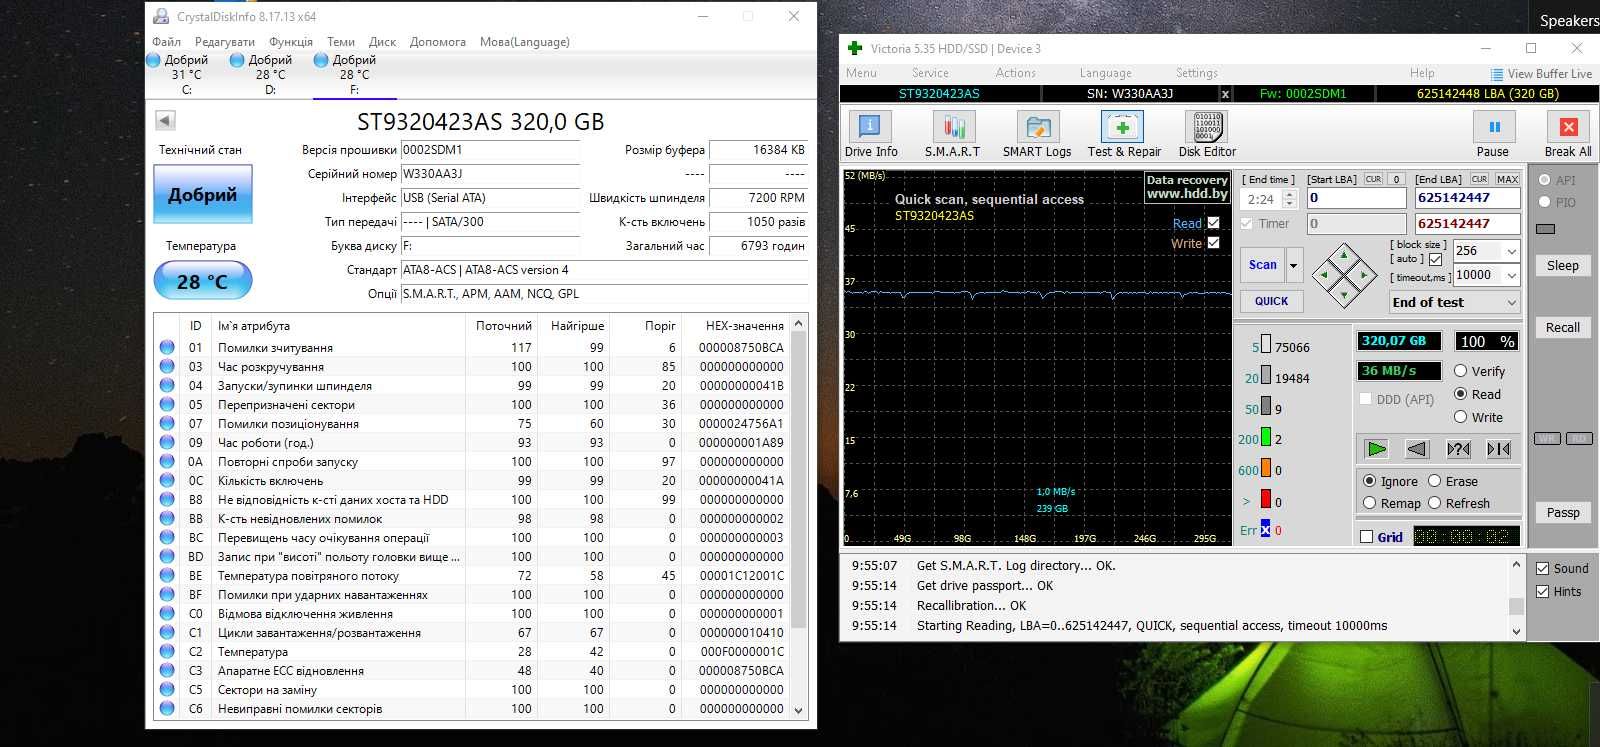
Task: Click the Break All button
Action: click(1568, 134)
